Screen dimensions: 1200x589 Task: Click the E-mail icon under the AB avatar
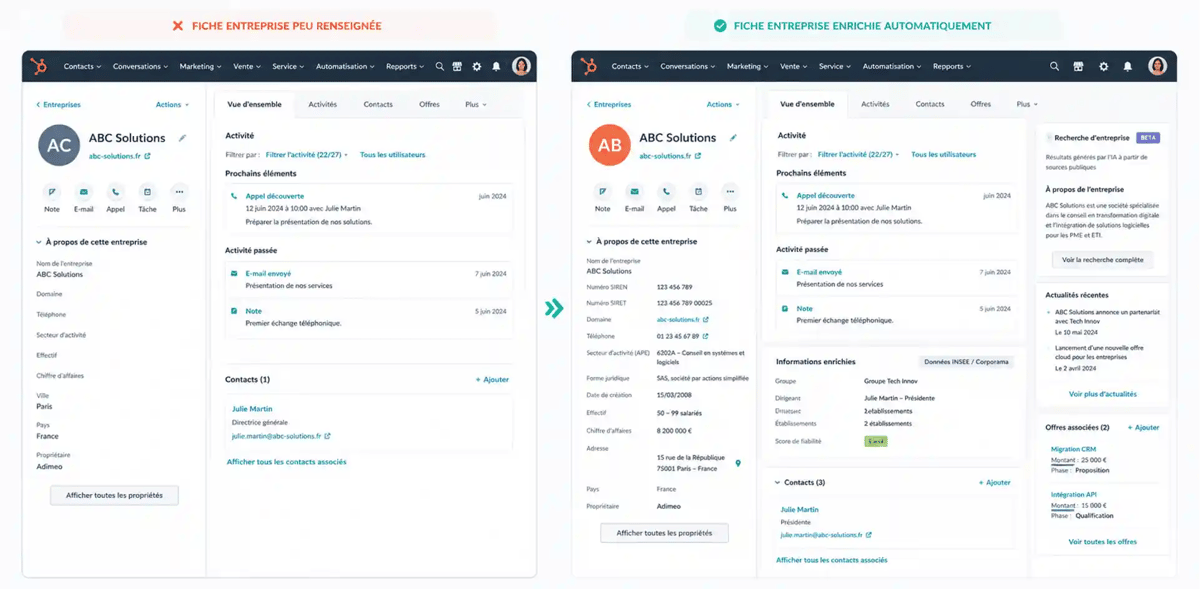(635, 191)
